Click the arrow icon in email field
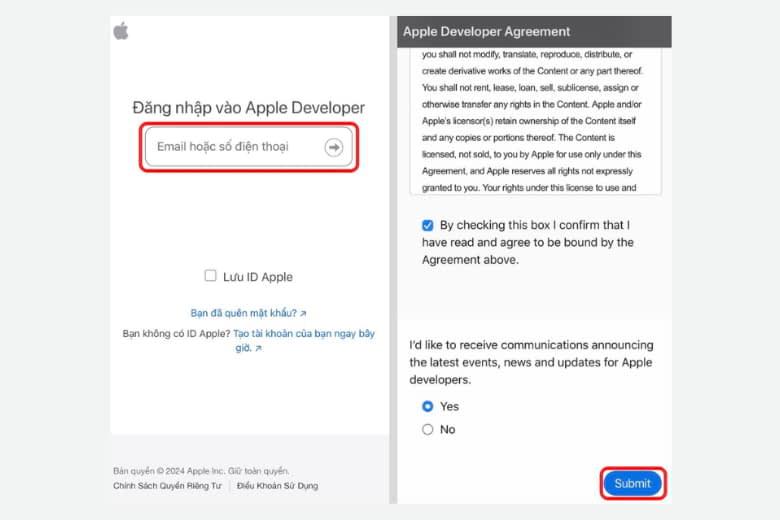Screen dimensions: 780x520 tap(334, 147)
